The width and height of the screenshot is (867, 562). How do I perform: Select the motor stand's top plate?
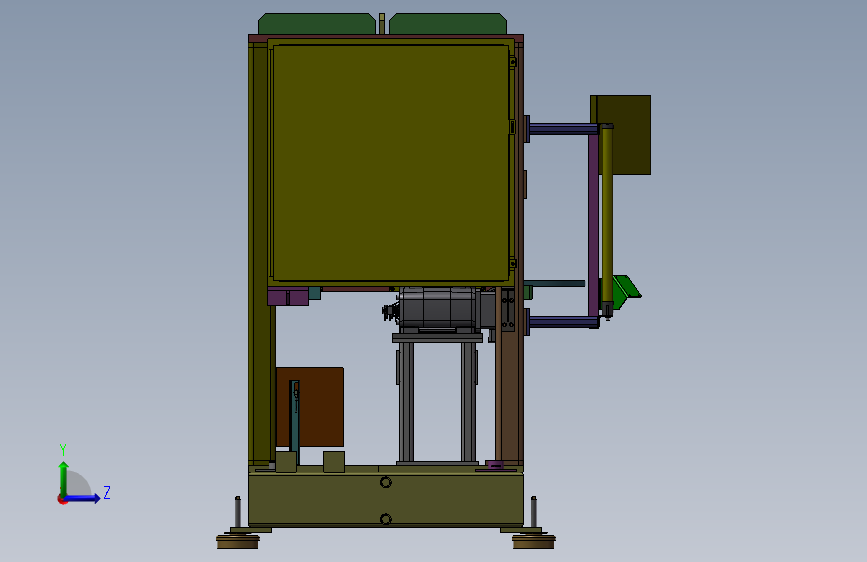(x=437, y=337)
